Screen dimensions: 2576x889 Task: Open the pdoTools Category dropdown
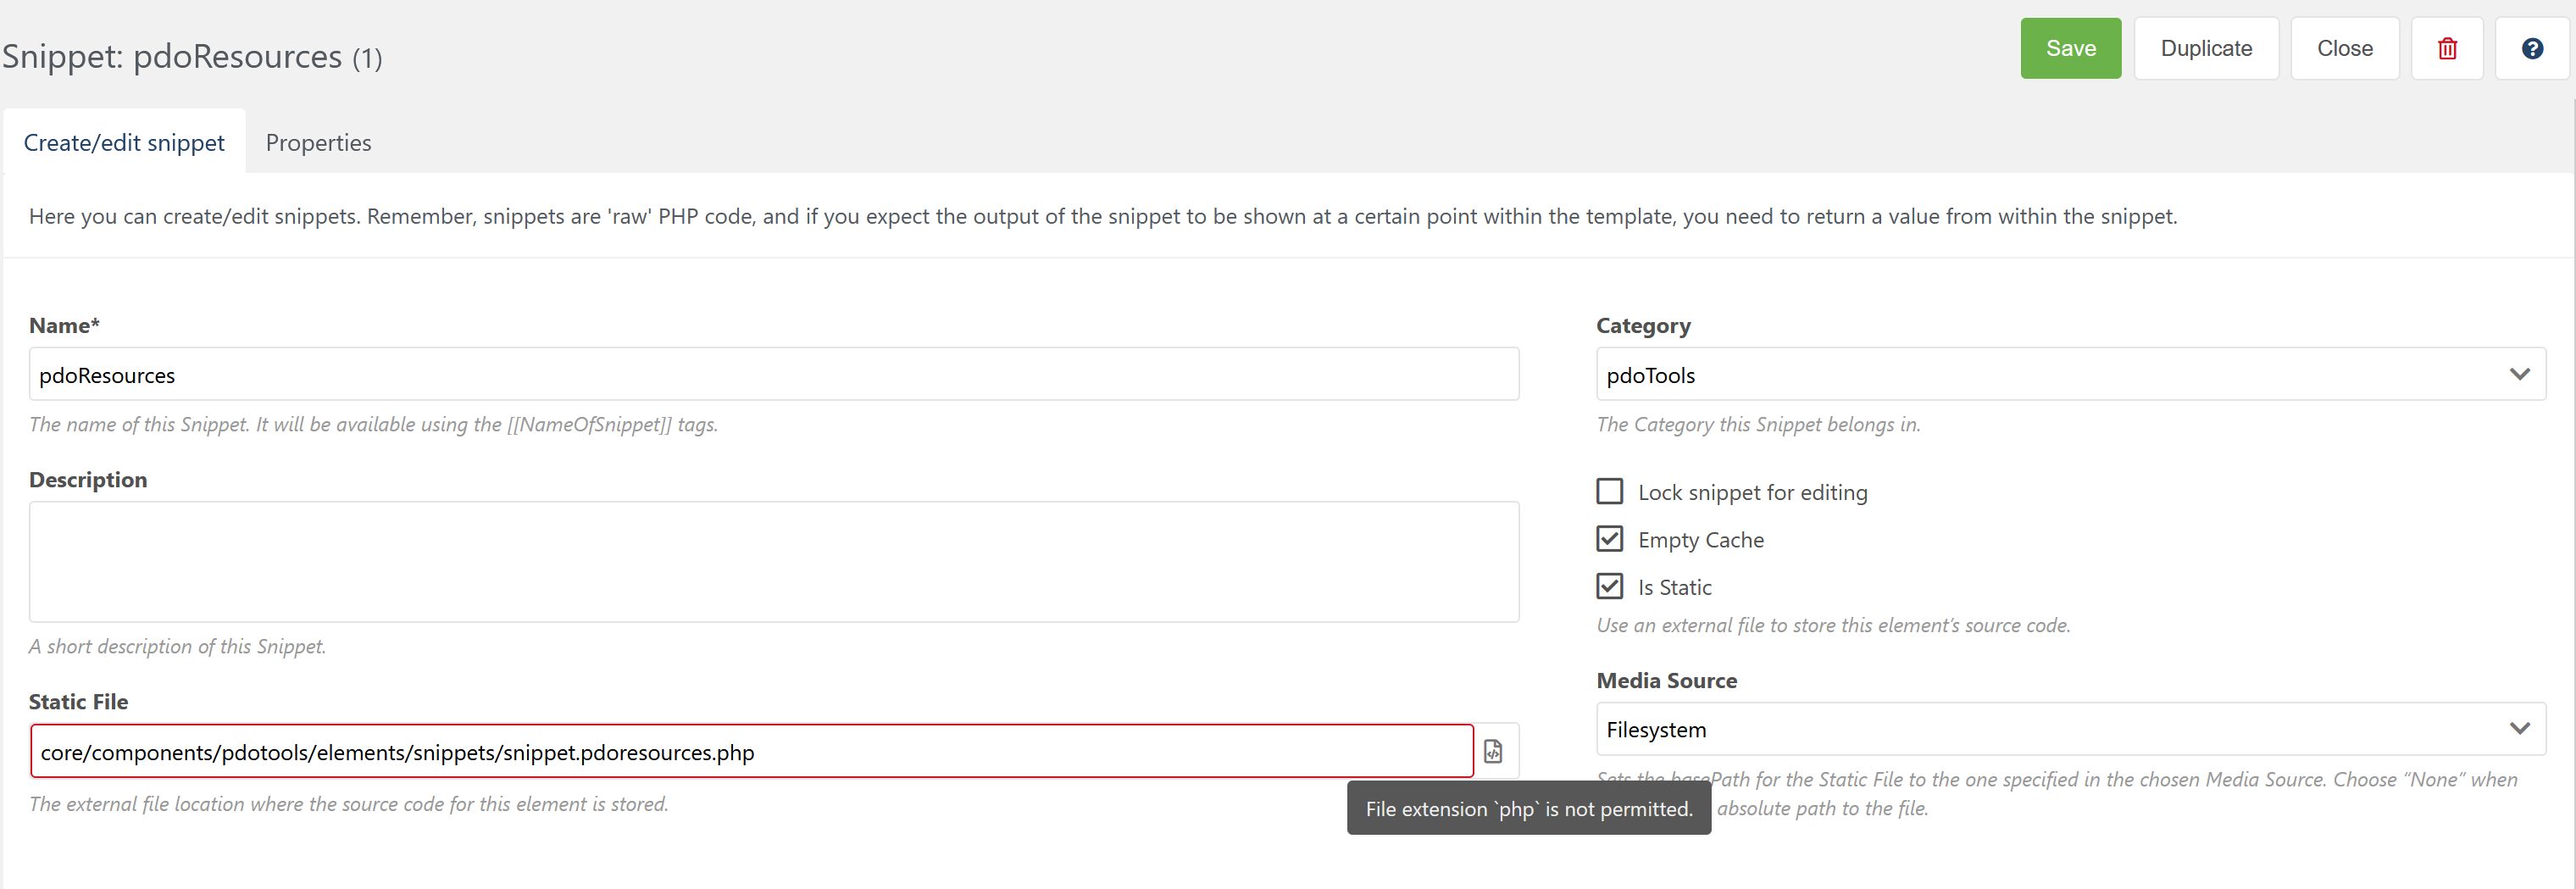[x=2070, y=374]
